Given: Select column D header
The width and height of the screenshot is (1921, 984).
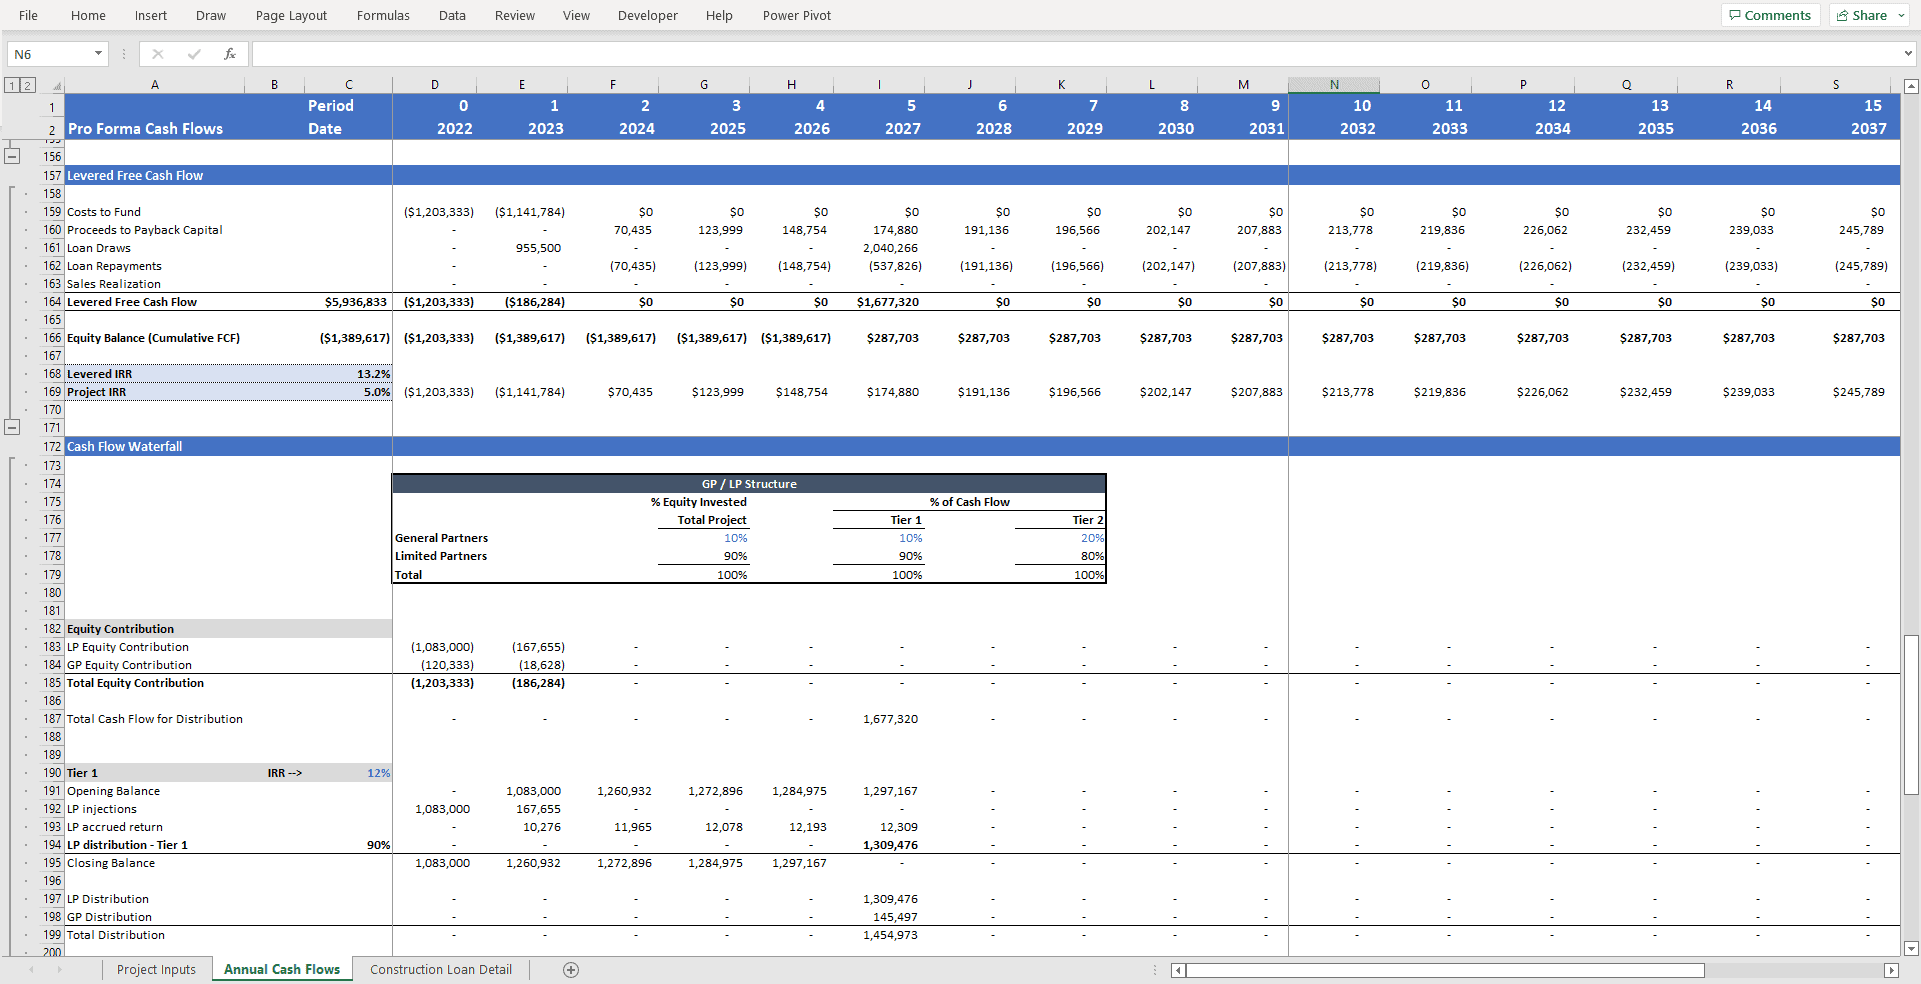Looking at the screenshot, I should 435,85.
